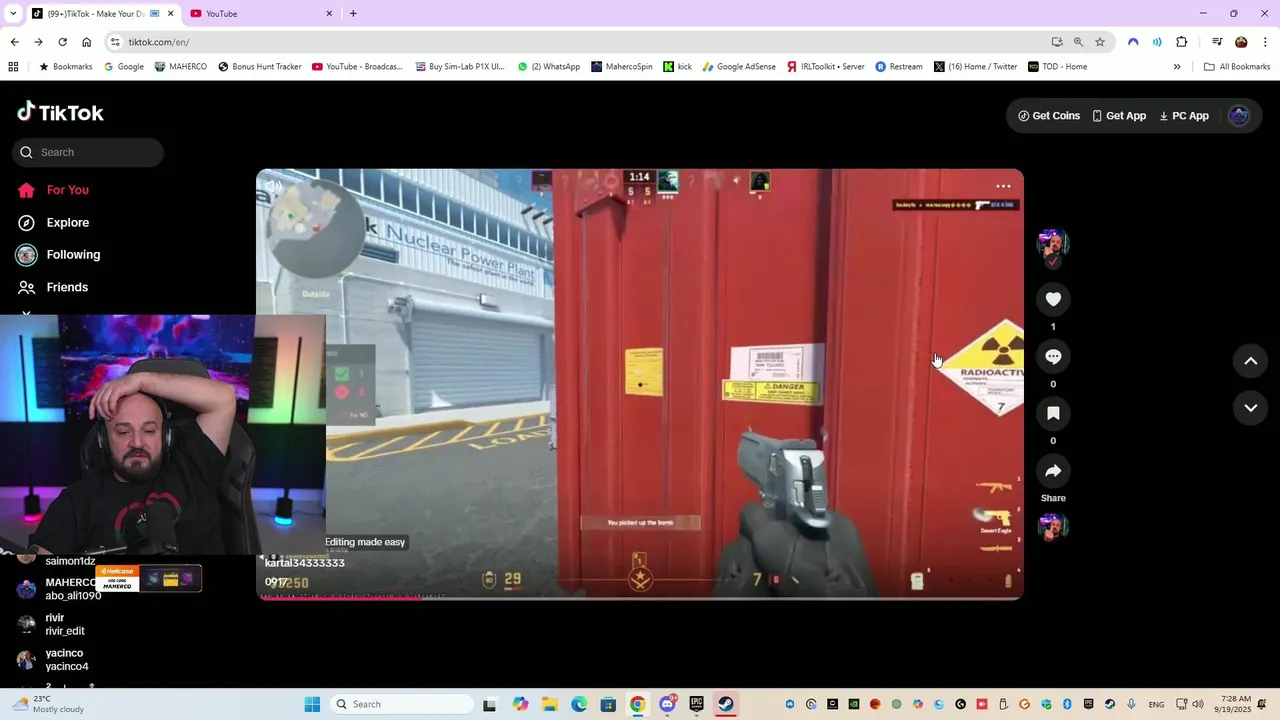This screenshot has height=720, width=1280.
Task: Seek using the video progress bar
Action: point(640,597)
